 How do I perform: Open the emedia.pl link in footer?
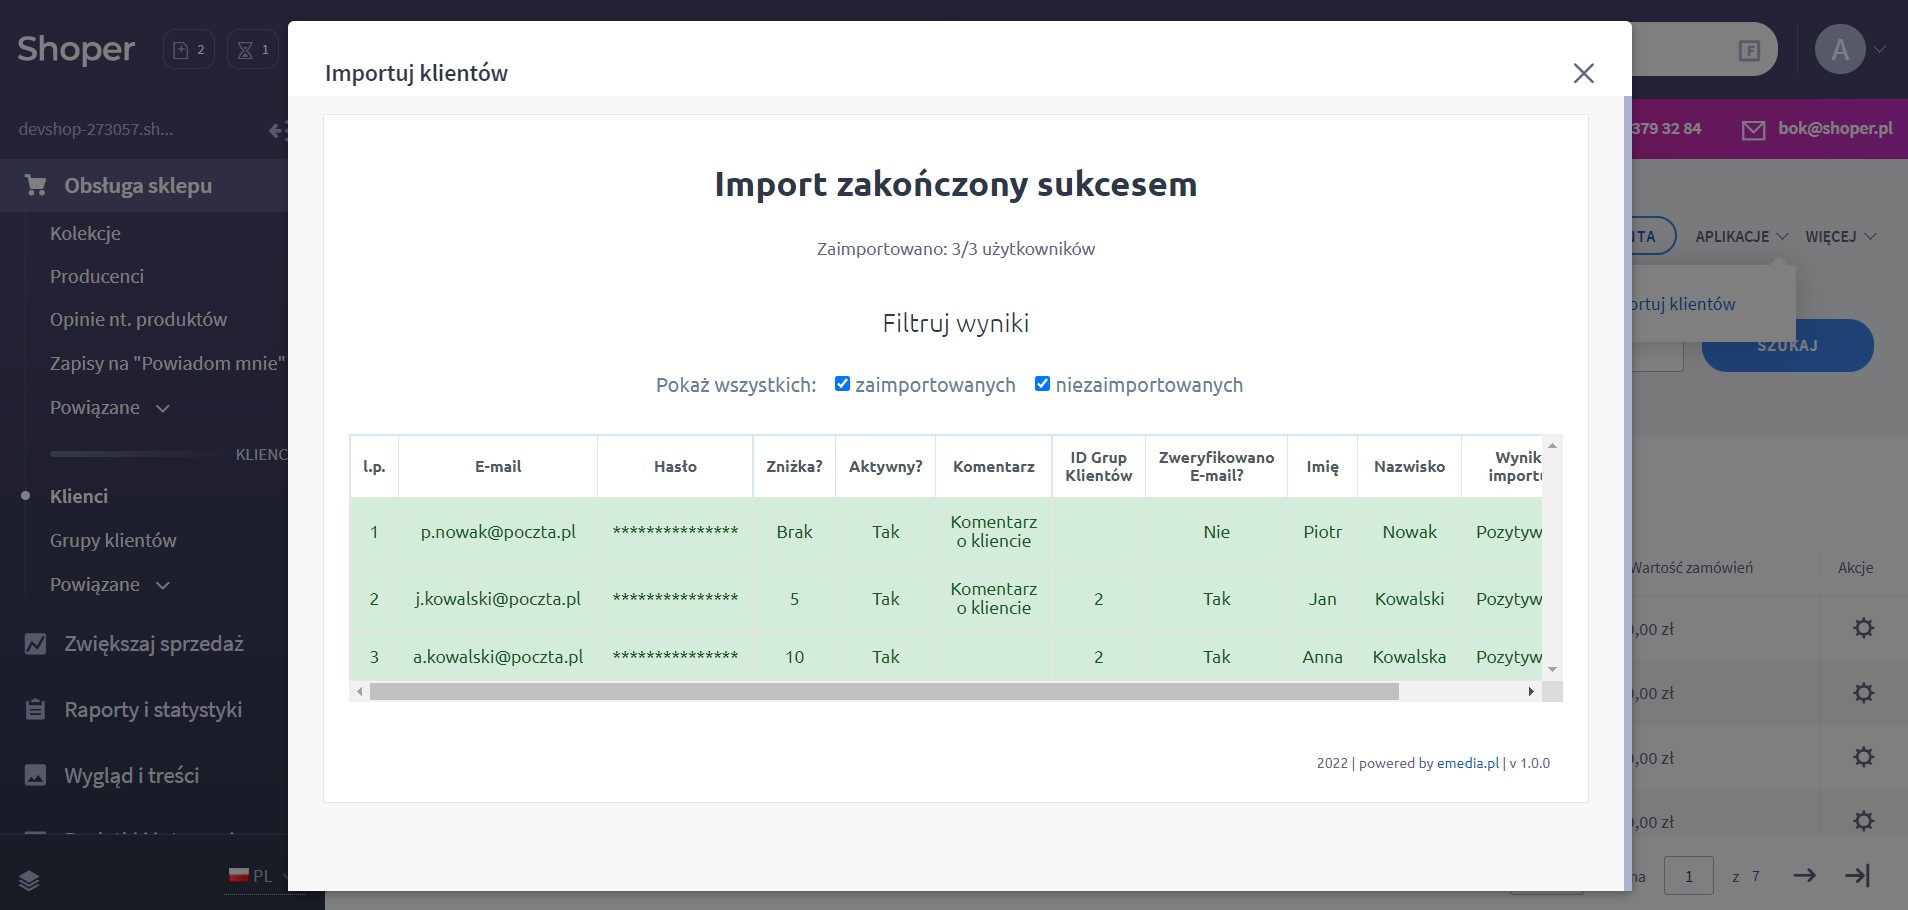1467,763
